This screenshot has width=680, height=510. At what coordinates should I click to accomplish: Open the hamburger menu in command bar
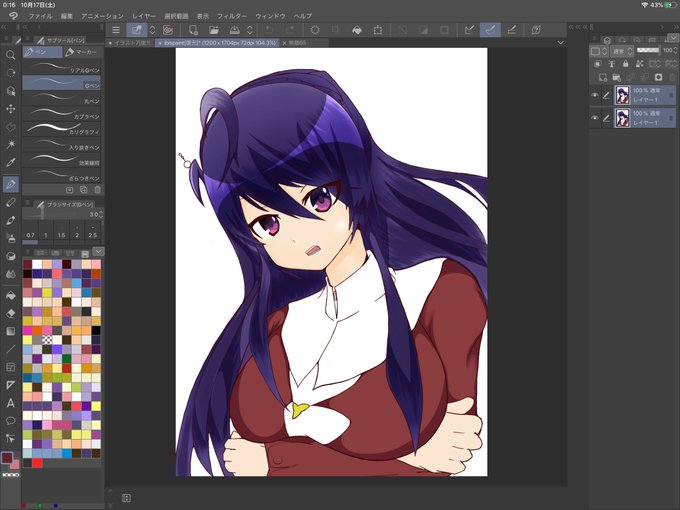pos(116,30)
